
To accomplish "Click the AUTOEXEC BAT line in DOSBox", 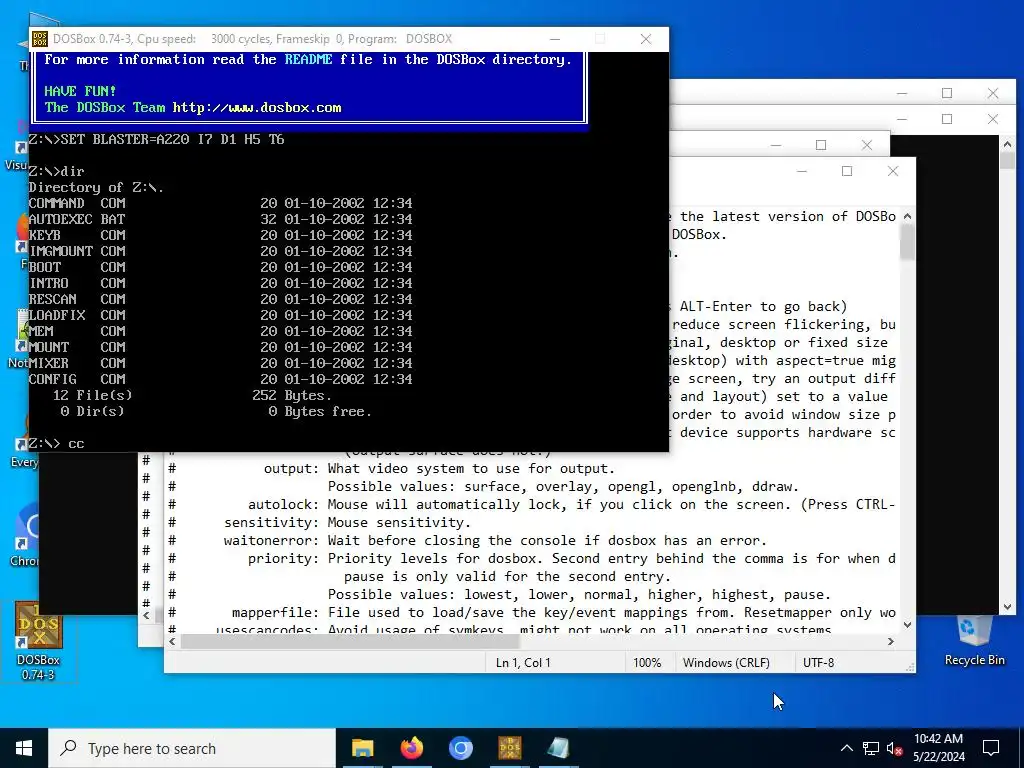I will tap(220, 219).
